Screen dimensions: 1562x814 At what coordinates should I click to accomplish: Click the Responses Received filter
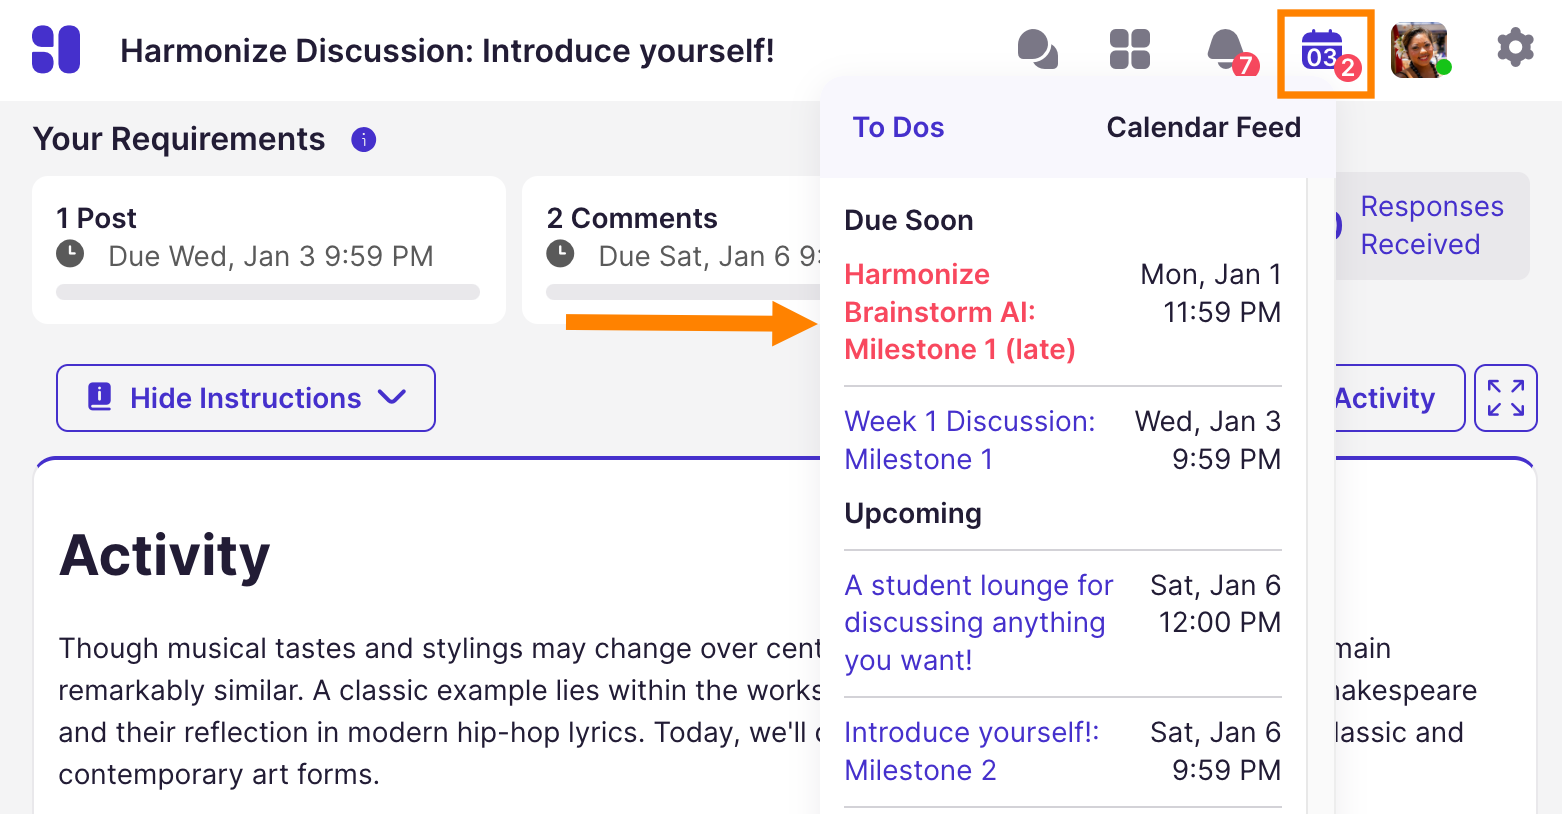tap(1432, 226)
